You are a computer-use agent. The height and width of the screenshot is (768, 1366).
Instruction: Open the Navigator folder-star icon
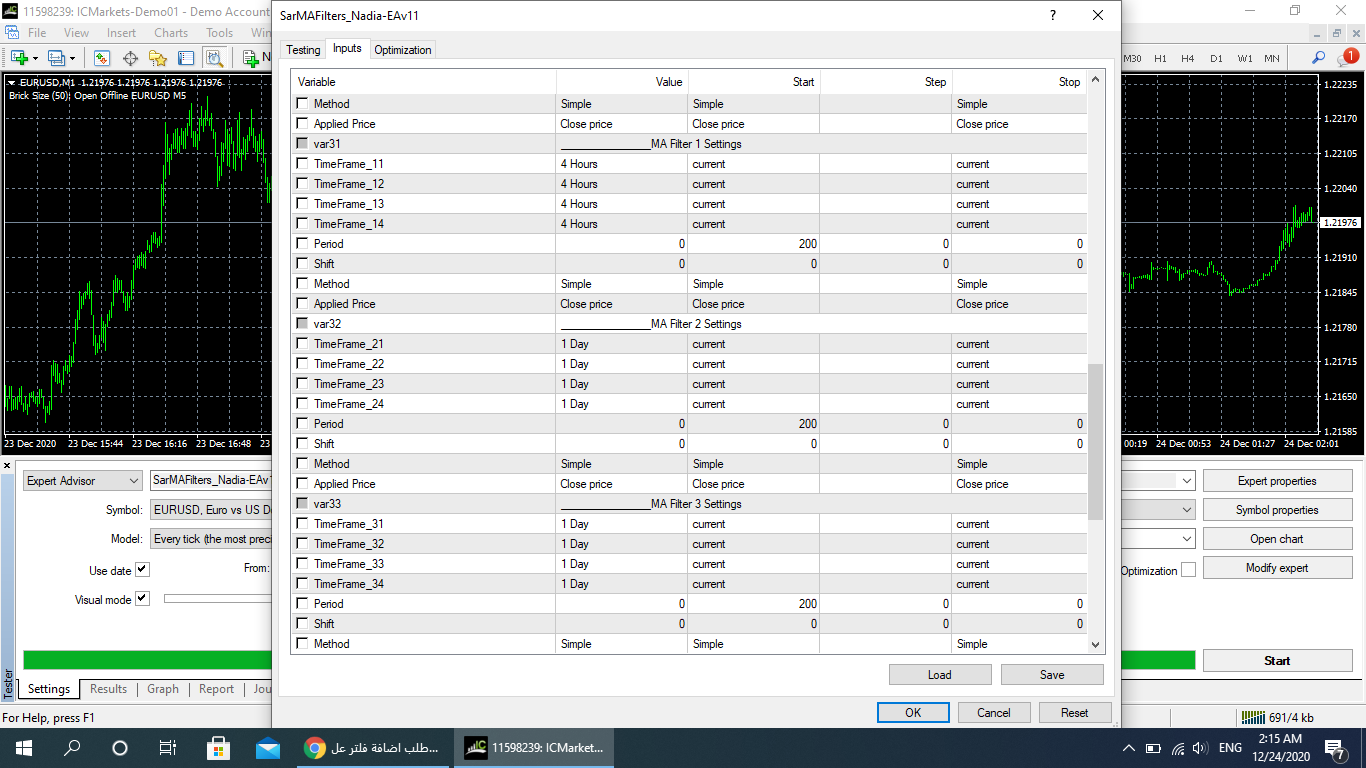coord(158,58)
